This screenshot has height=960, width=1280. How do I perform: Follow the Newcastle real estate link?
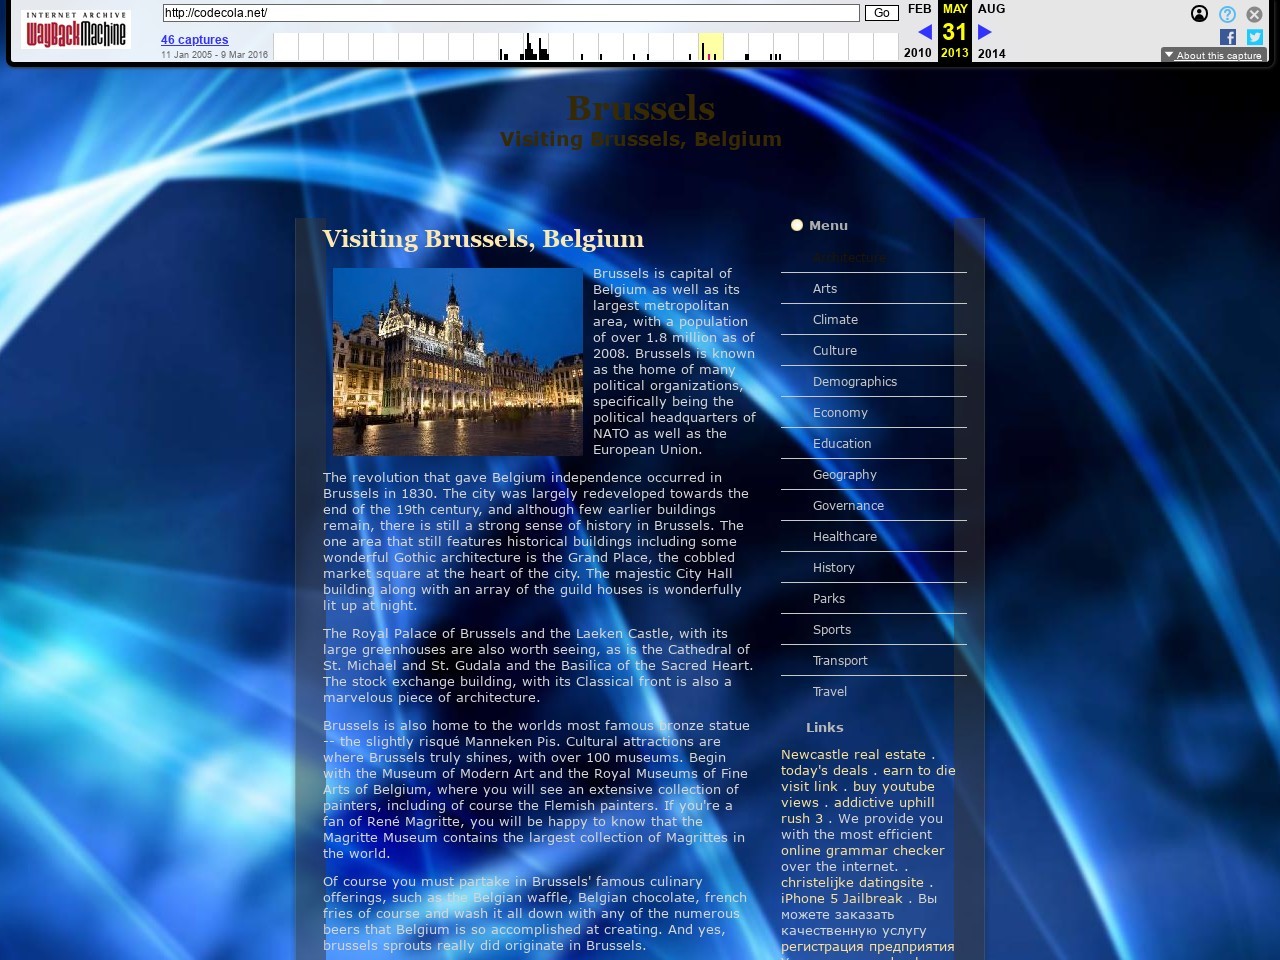coord(853,755)
